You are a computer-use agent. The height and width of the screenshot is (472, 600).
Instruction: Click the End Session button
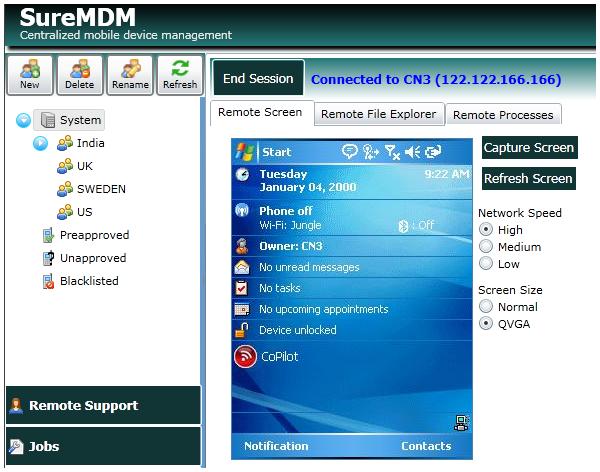tap(258, 78)
